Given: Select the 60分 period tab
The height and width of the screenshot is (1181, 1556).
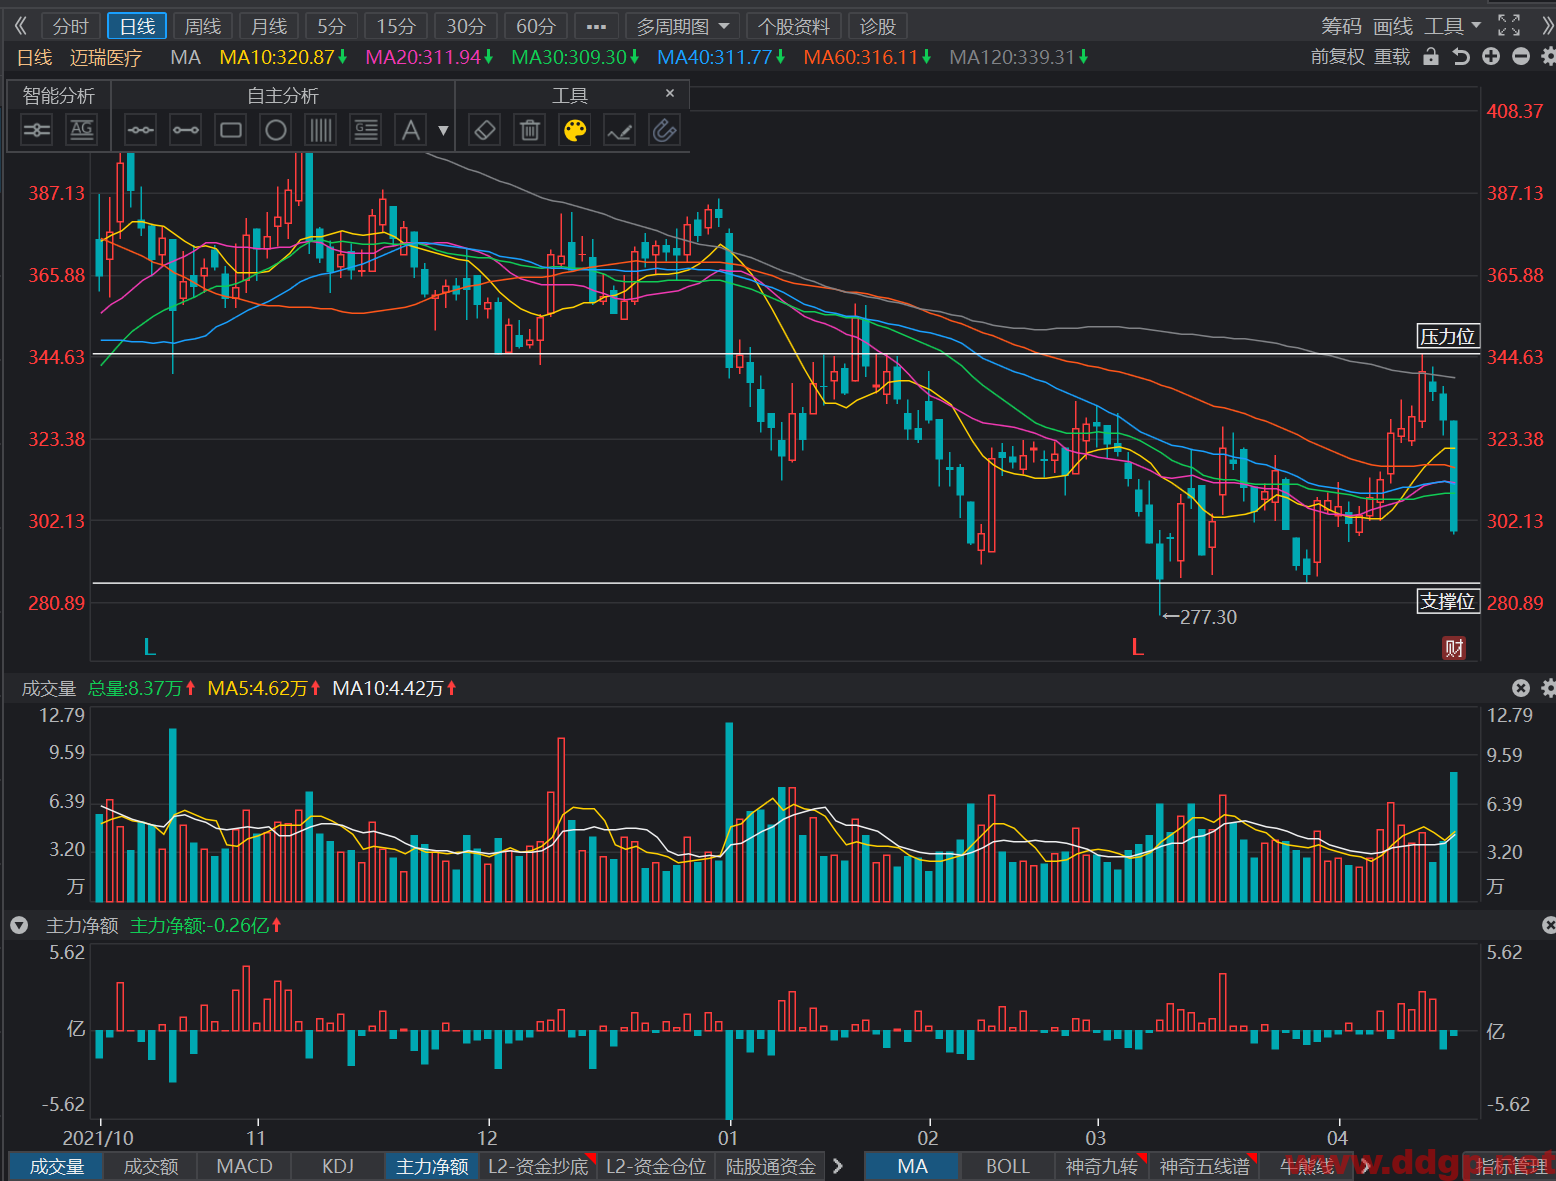Looking at the screenshot, I should [x=536, y=26].
